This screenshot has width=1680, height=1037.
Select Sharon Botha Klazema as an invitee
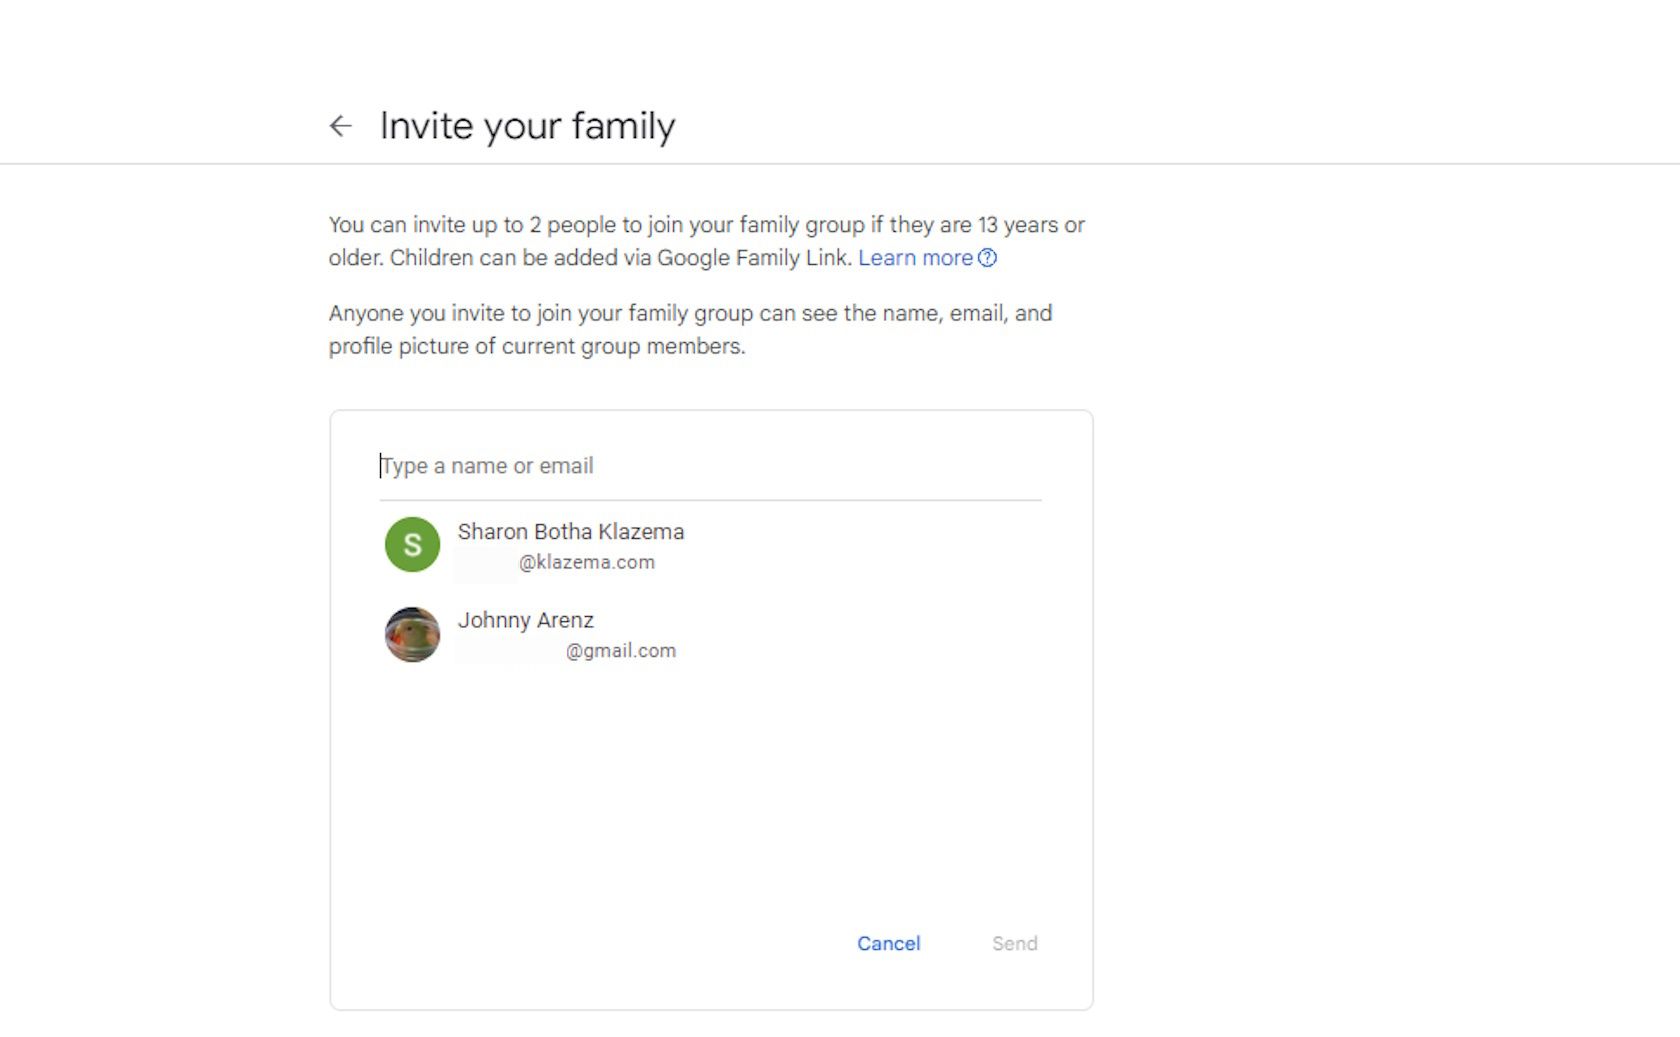[x=571, y=545]
